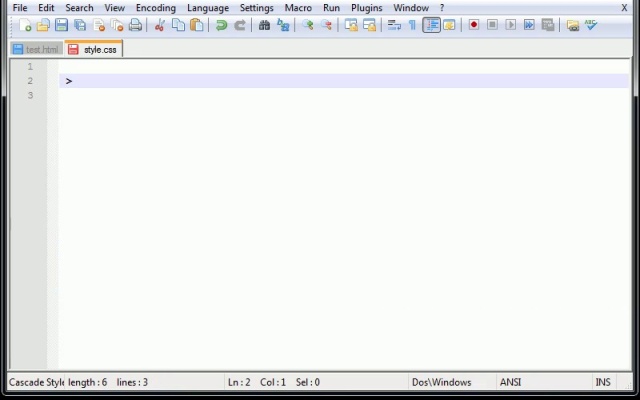Image resolution: width=640 pixels, height=400 pixels.
Task: Click the Close All documents icon
Action: tap(117, 25)
